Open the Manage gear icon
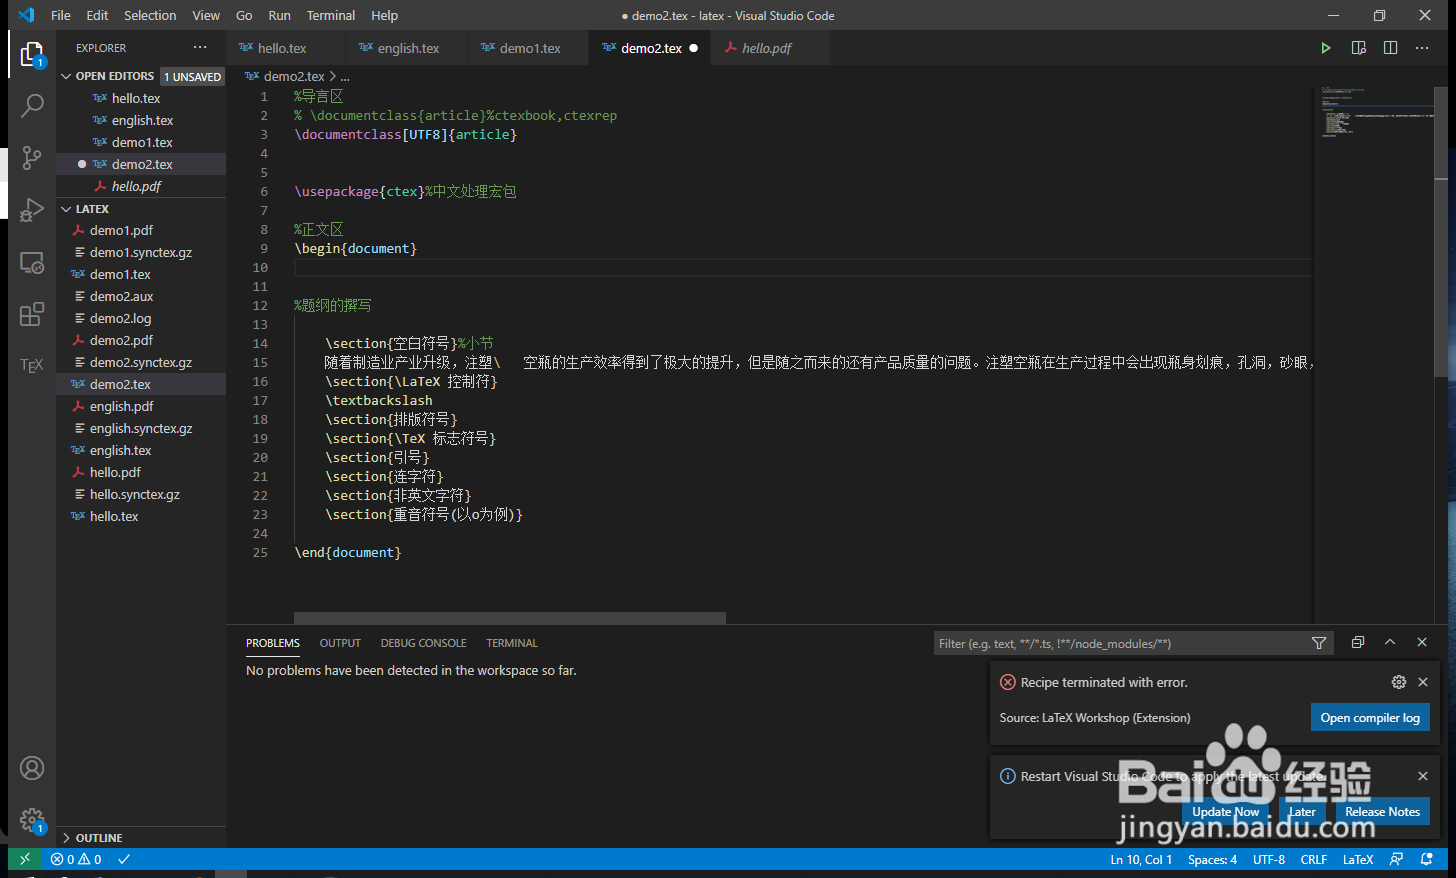The image size is (1456, 878). pos(32,820)
